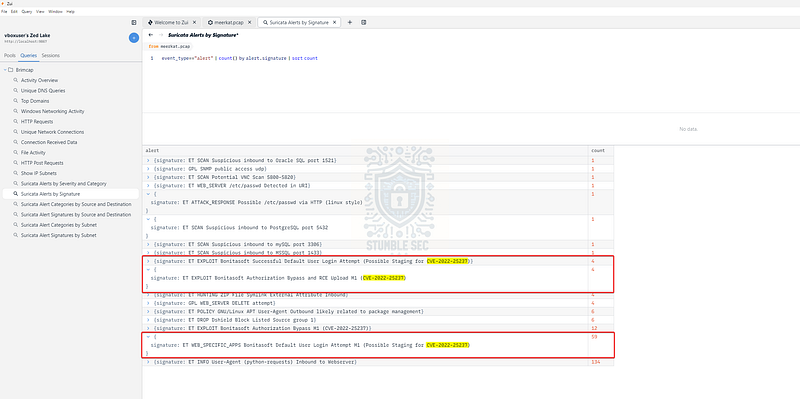The image size is (800, 399).
Task: Click search icon beside Windows Networking Activity
Action: pos(16,111)
